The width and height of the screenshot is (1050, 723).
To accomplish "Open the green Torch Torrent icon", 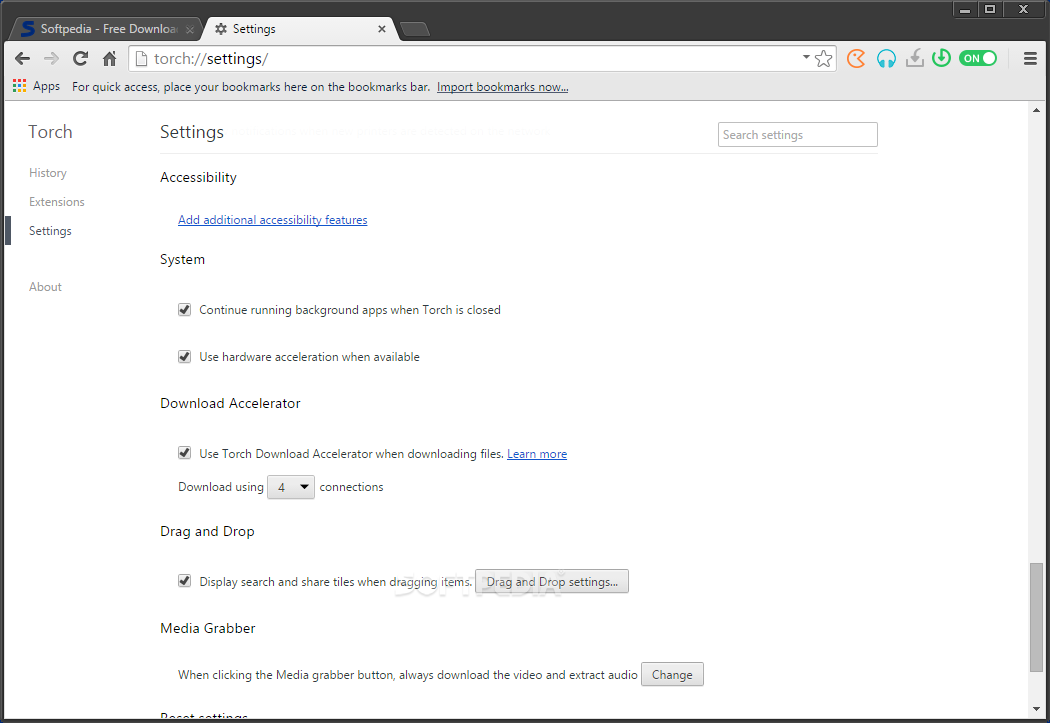I will (942, 58).
